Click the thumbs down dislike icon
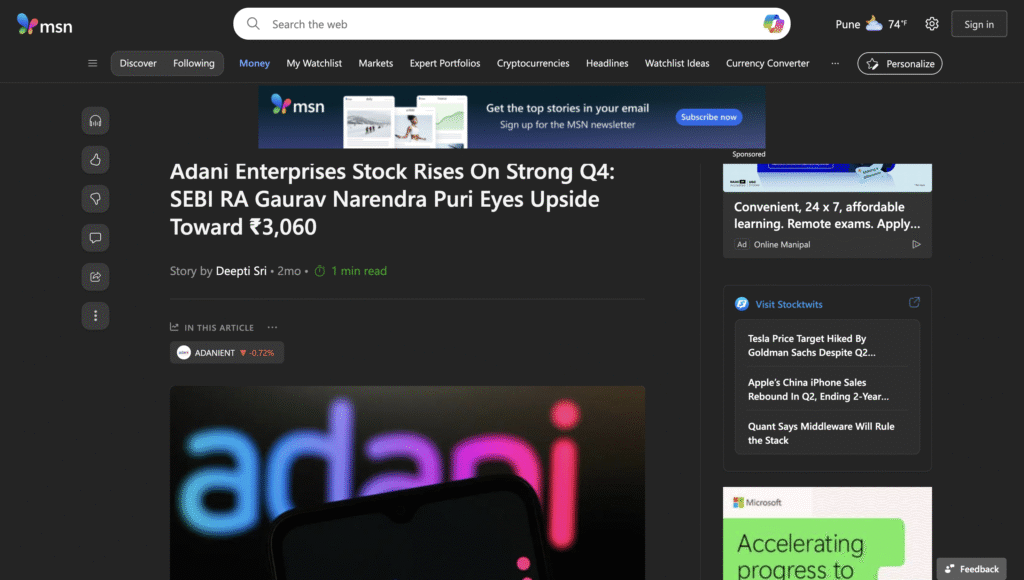 pos(95,199)
